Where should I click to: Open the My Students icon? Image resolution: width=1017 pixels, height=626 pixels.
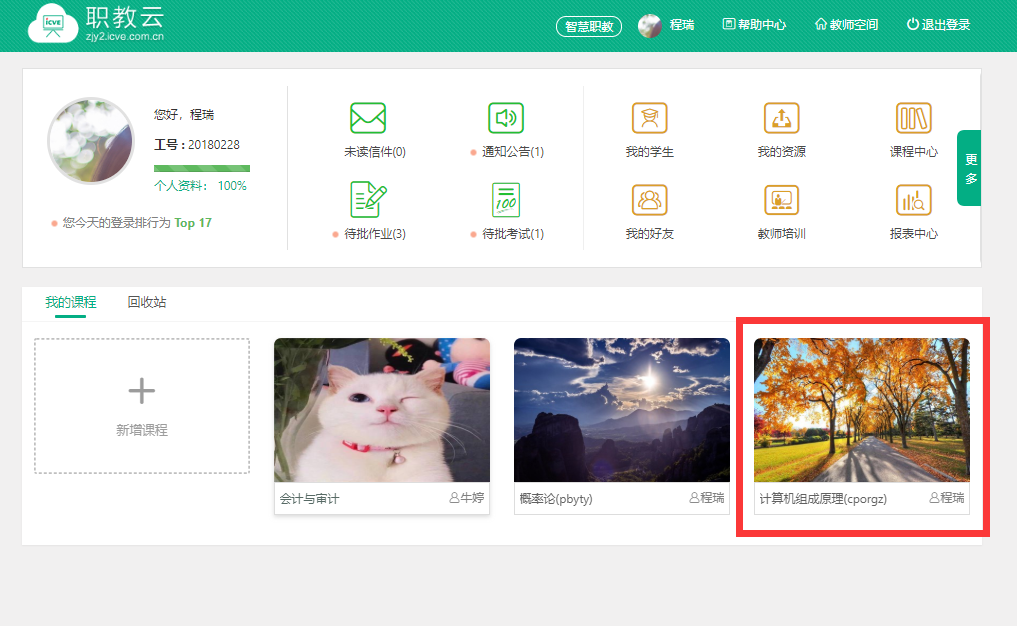click(649, 118)
